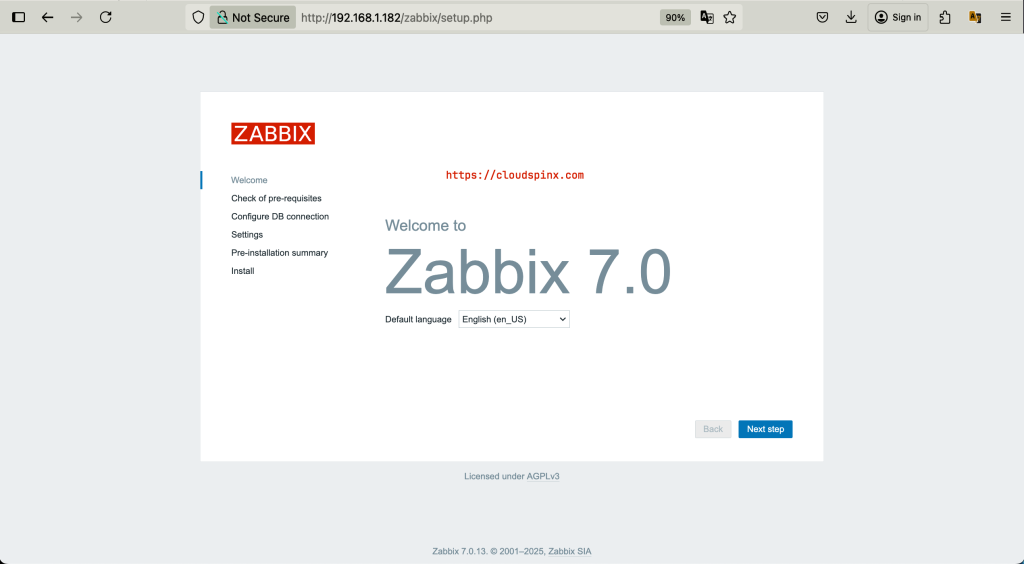Show the downloads panel
The image size is (1024, 564).
(x=851, y=18)
